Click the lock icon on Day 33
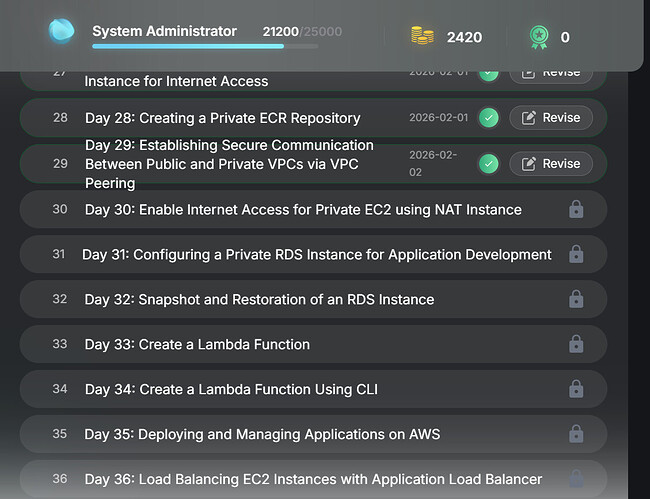650x499 pixels. coord(576,345)
